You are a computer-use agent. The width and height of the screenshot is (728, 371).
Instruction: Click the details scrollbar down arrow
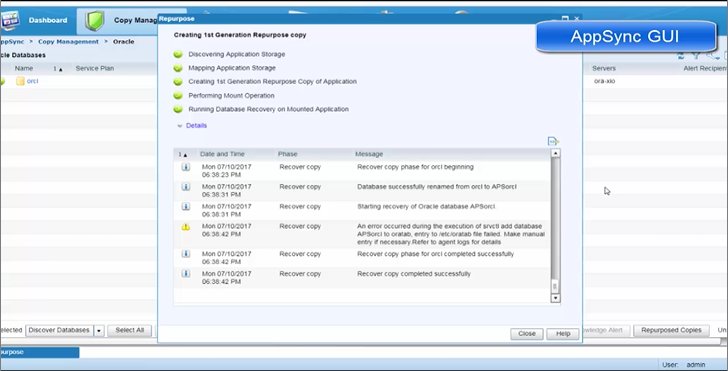tap(555, 298)
